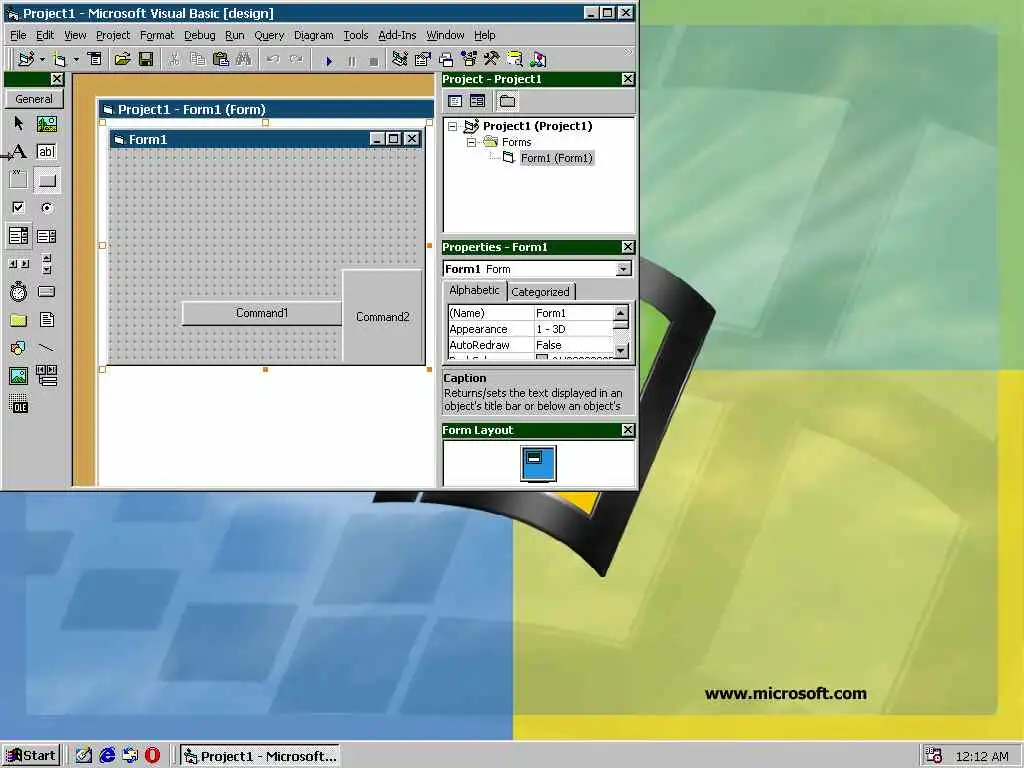Select the ListBox tool in the toolbox

[x=46, y=236]
